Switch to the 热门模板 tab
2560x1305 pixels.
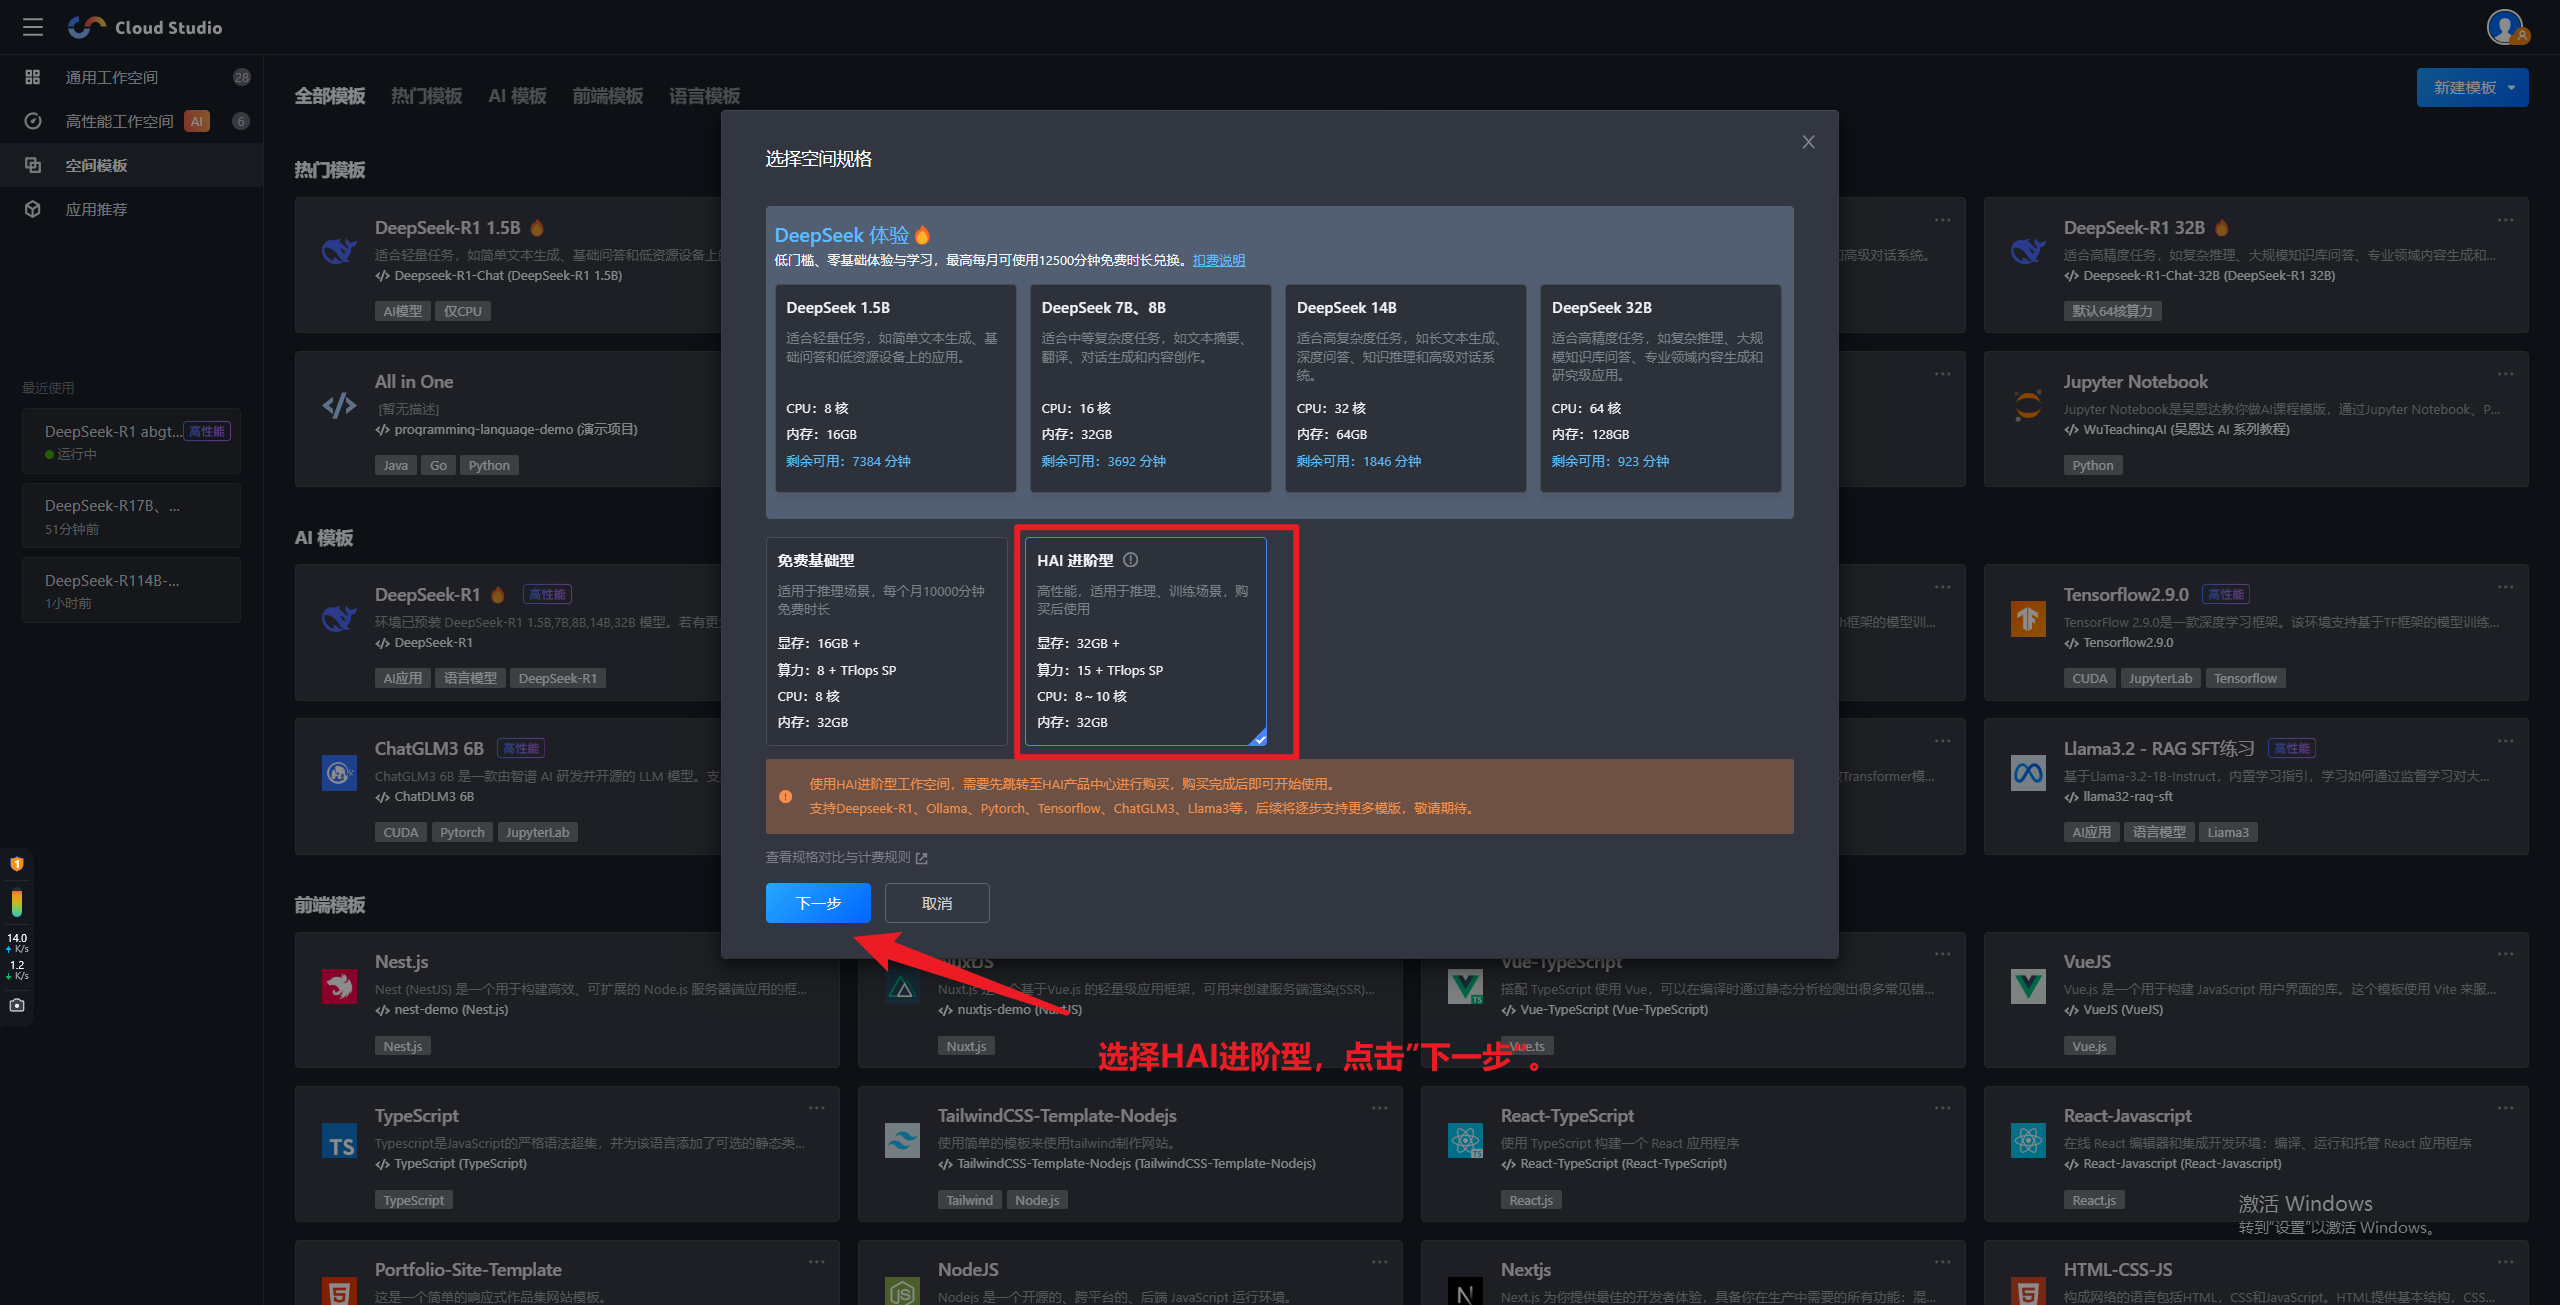(x=426, y=96)
